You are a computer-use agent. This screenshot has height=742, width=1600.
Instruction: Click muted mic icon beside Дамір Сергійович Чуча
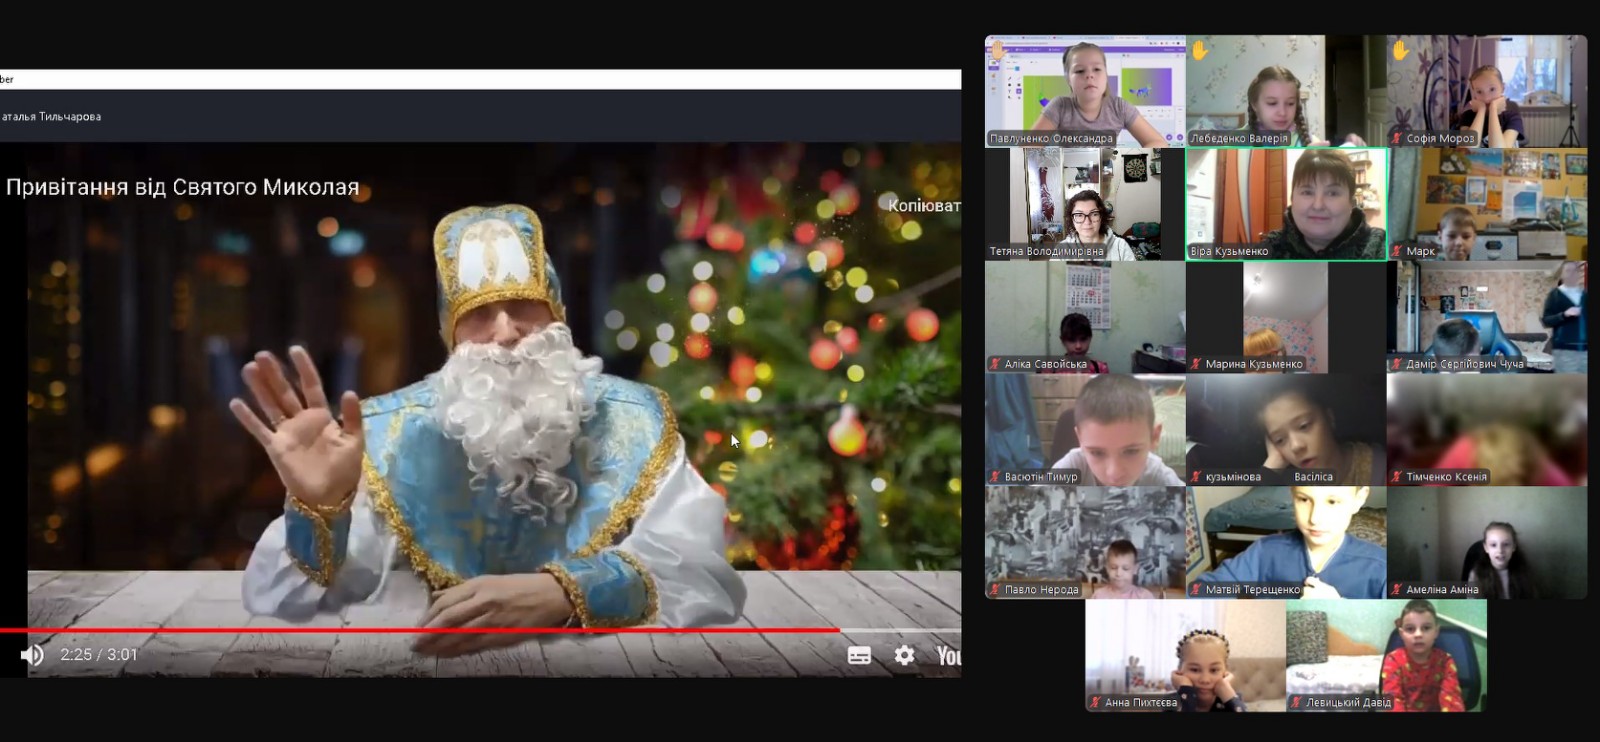[1397, 364]
